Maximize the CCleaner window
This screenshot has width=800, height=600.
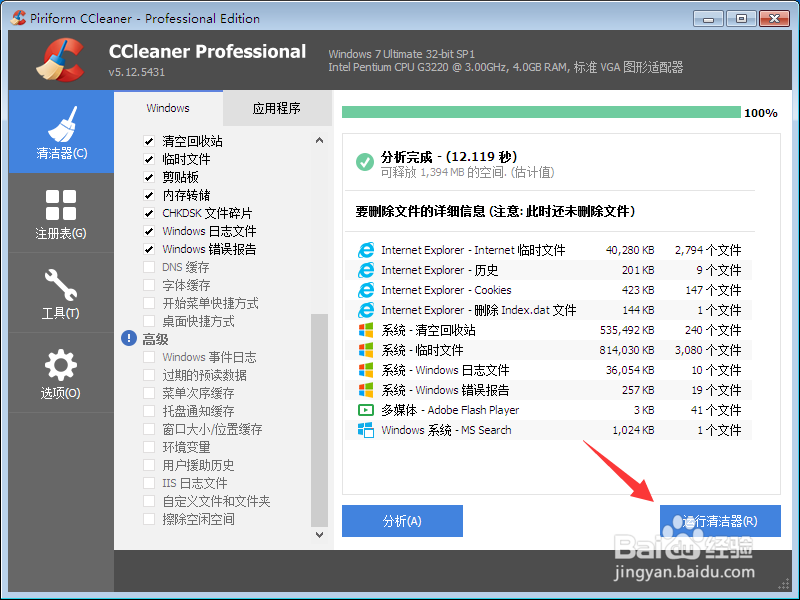pos(741,19)
